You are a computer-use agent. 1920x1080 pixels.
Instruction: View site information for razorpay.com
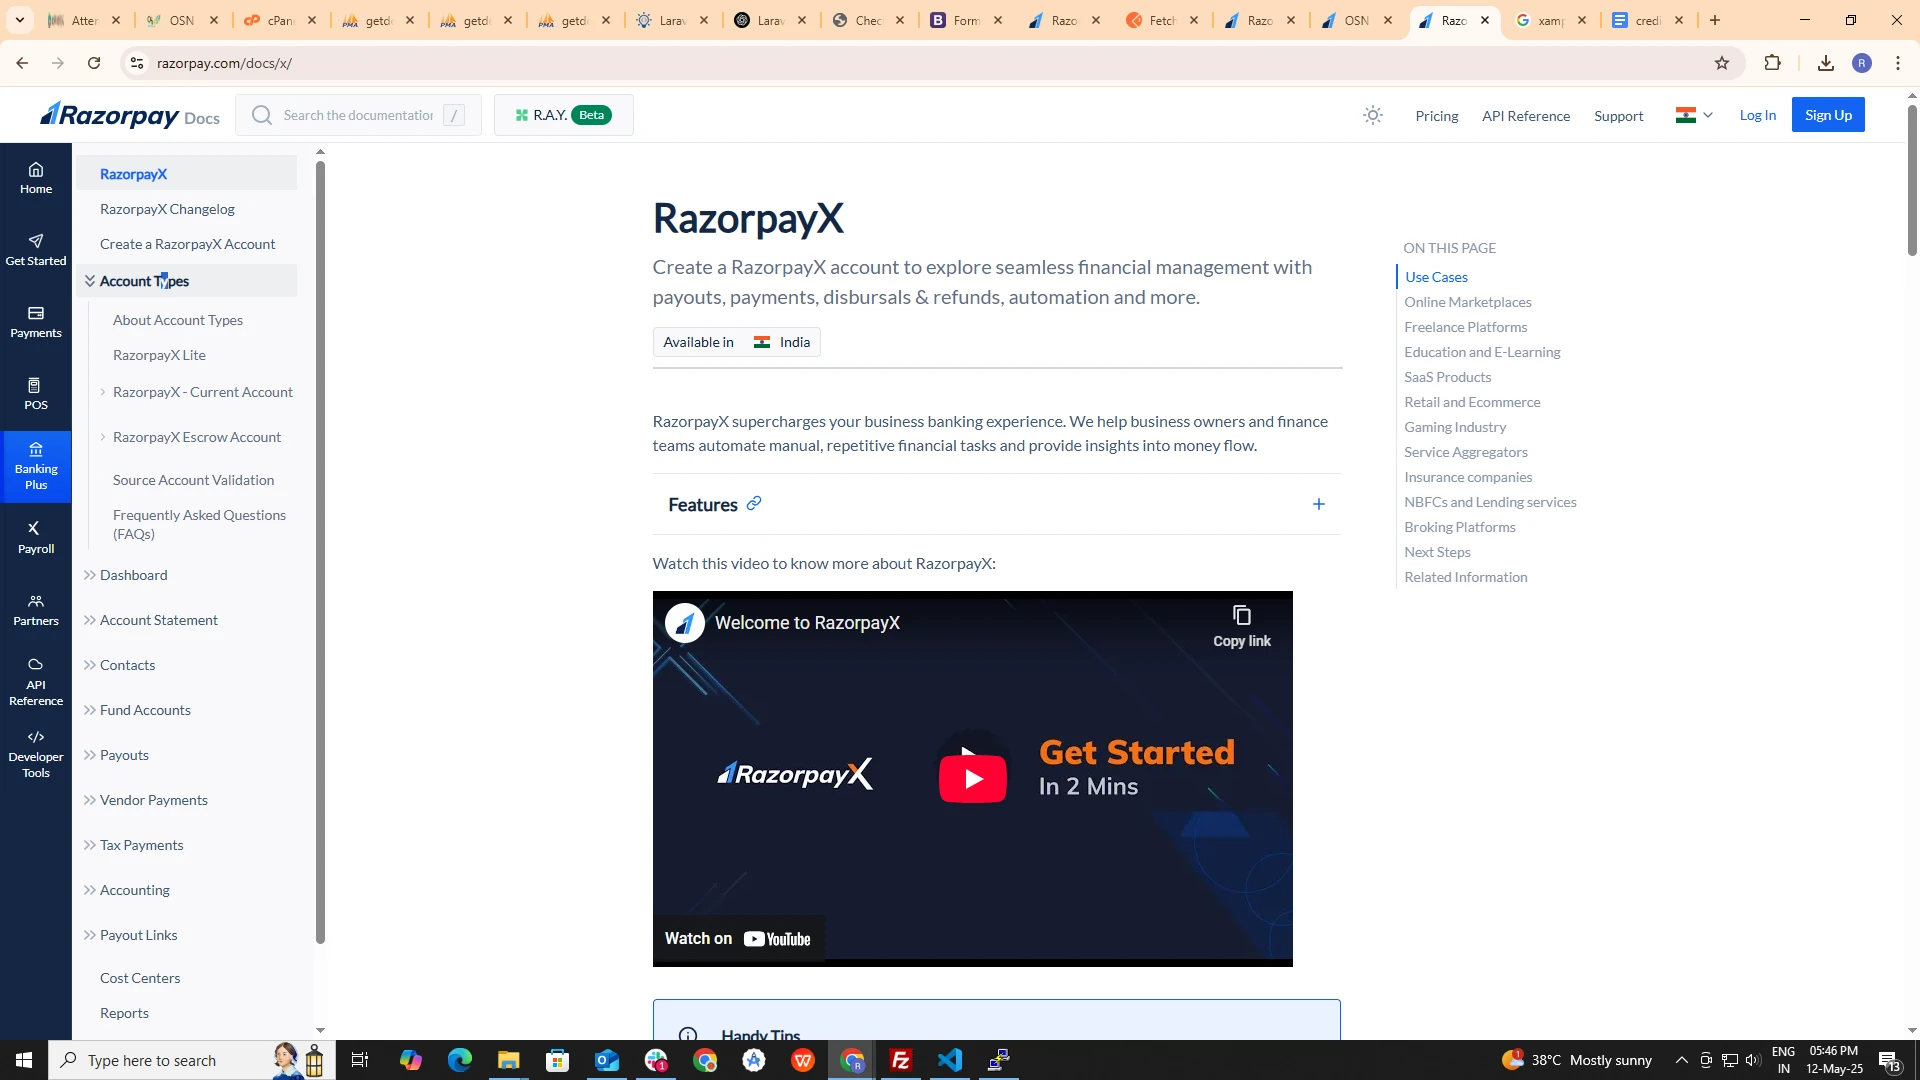point(137,63)
